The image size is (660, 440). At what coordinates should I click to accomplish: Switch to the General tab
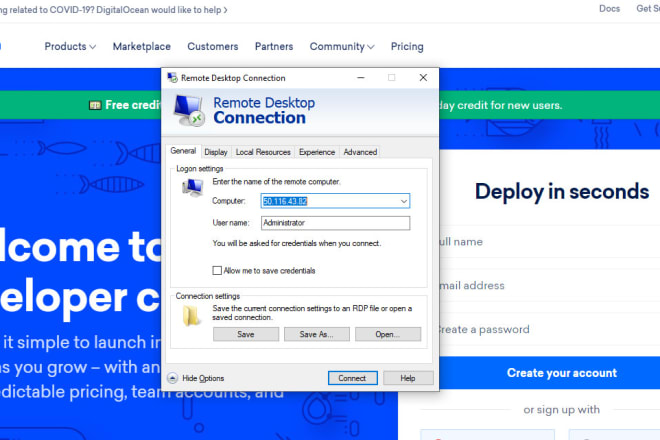coord(183,151)
